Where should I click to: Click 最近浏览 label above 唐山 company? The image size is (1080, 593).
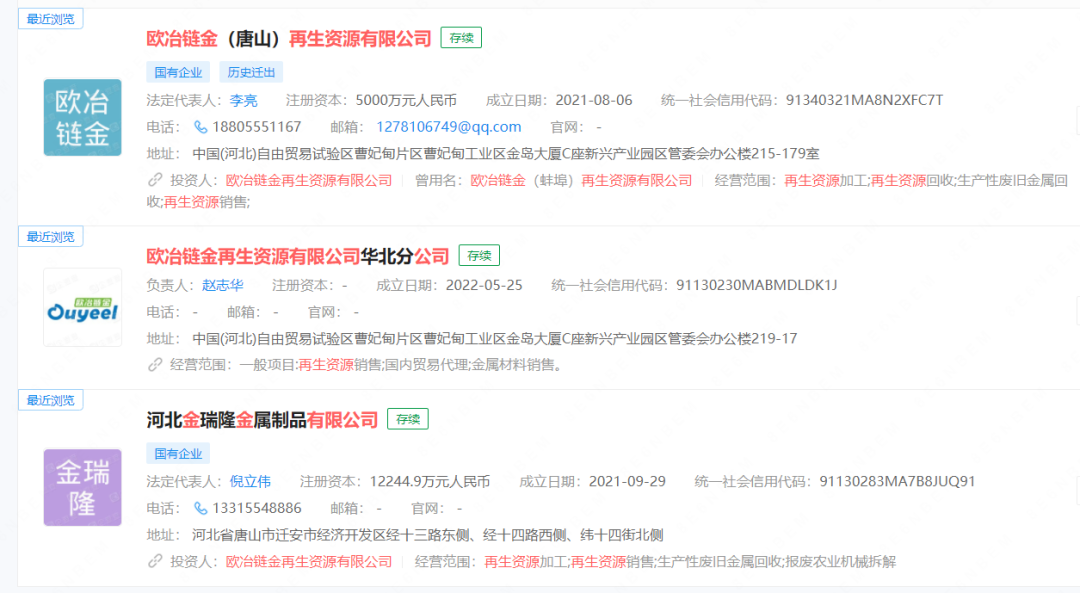click(x=50, y=19)
